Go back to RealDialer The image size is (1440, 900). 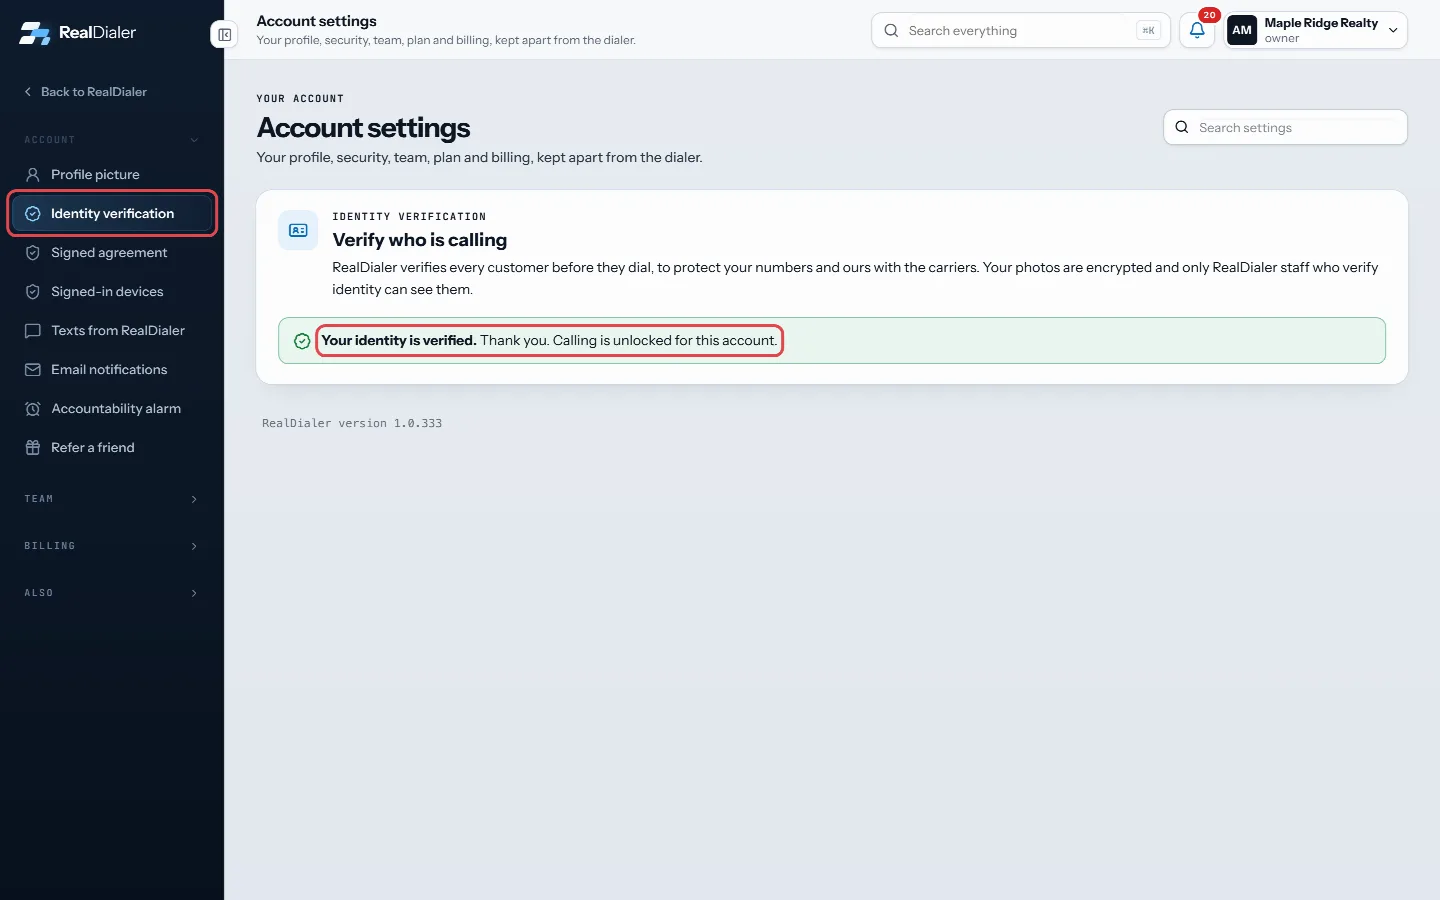point(85,91)
